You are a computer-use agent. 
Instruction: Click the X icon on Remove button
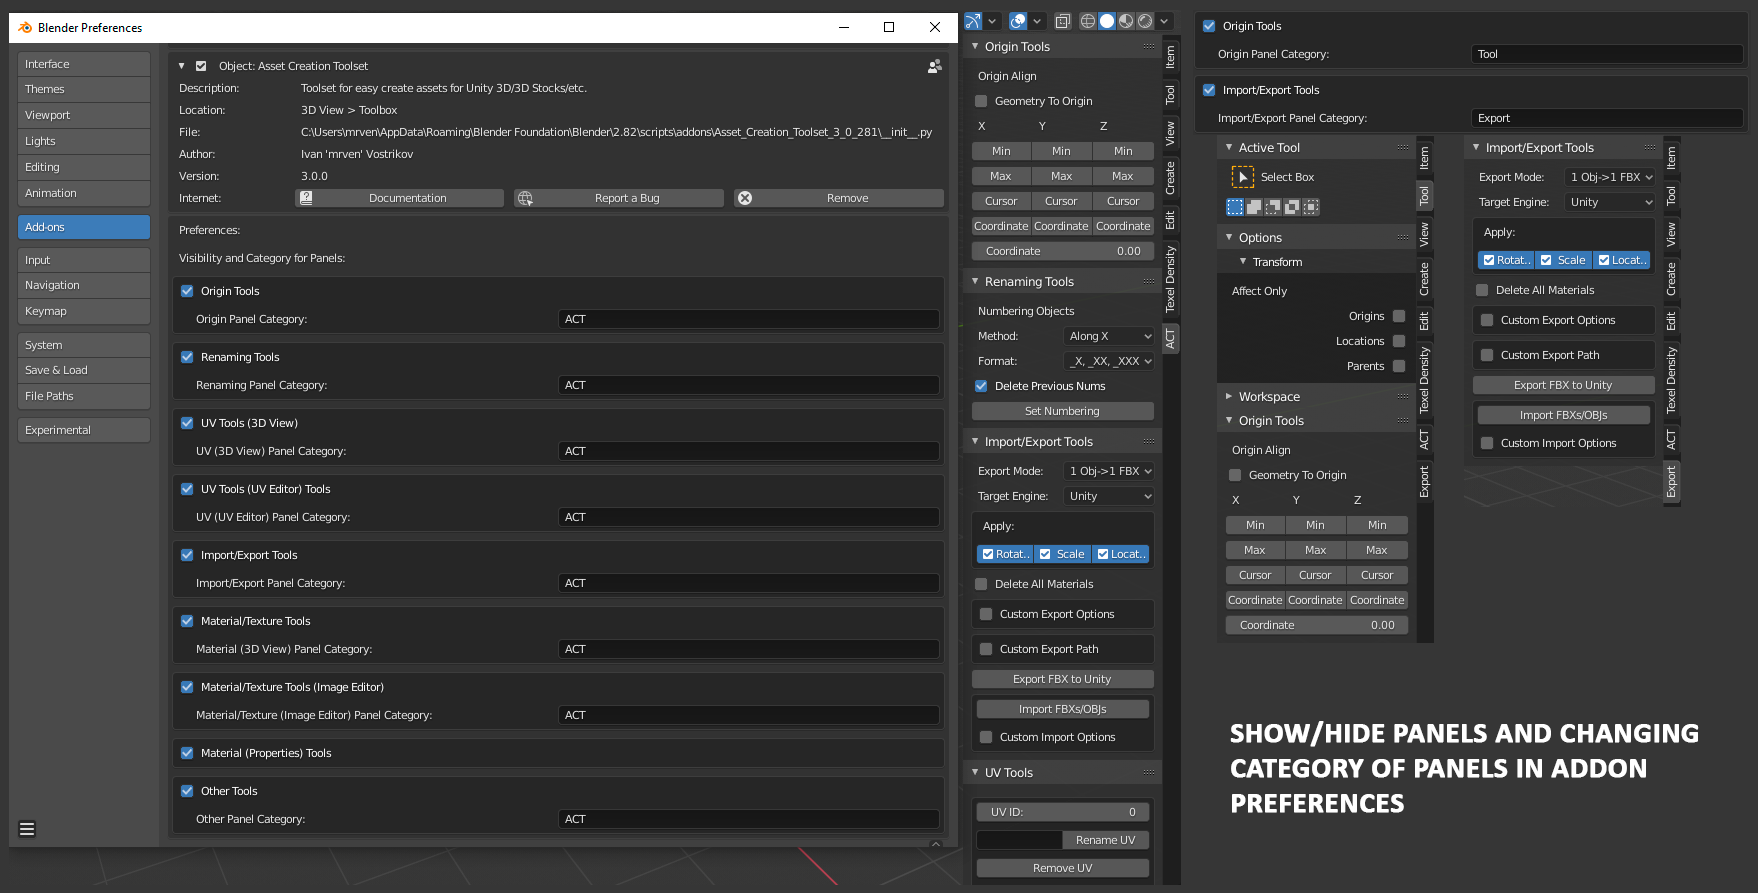[745, 198]
